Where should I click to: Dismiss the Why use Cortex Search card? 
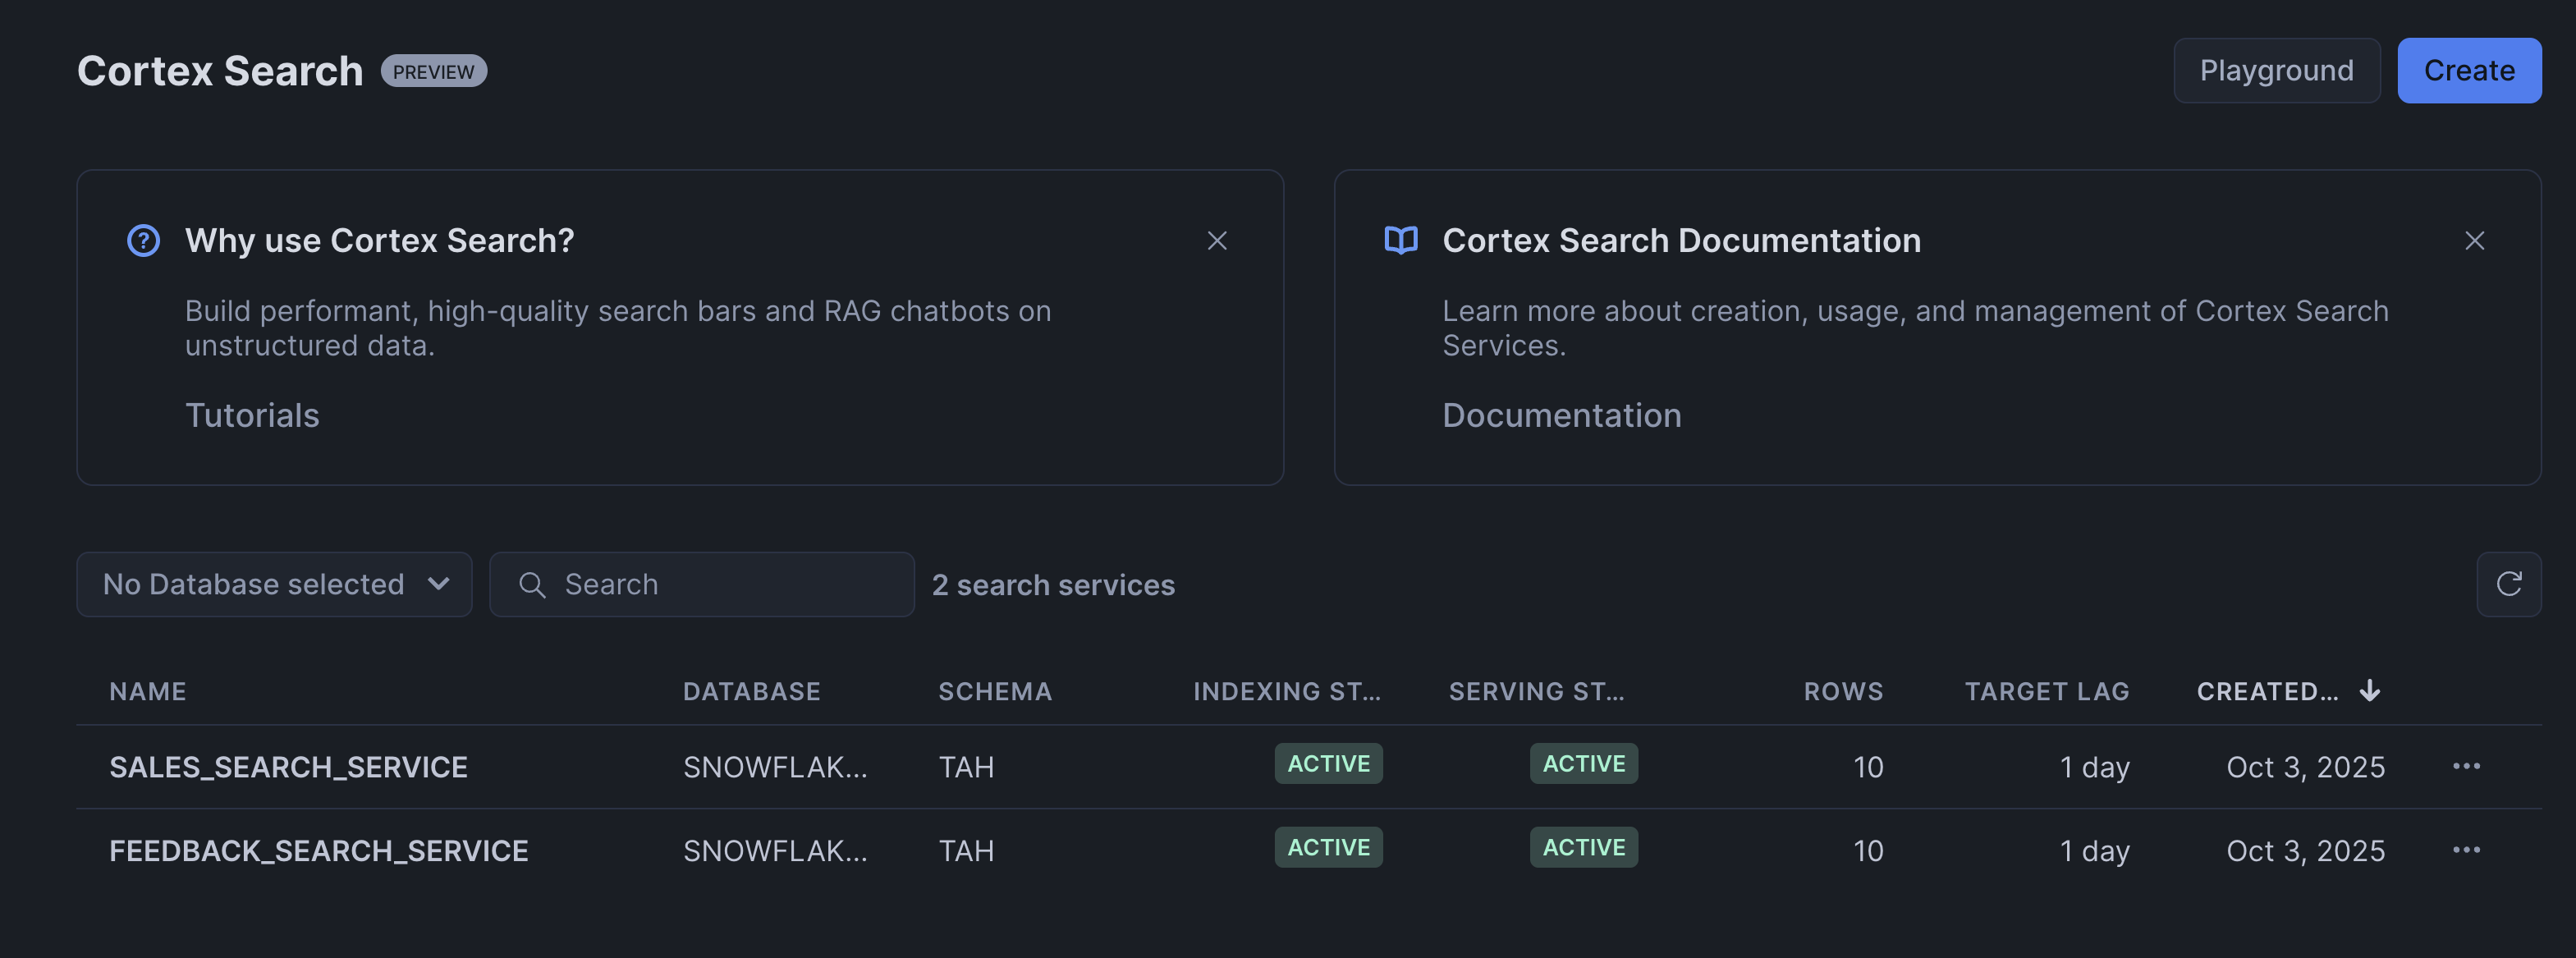(x=1217, y=241)
